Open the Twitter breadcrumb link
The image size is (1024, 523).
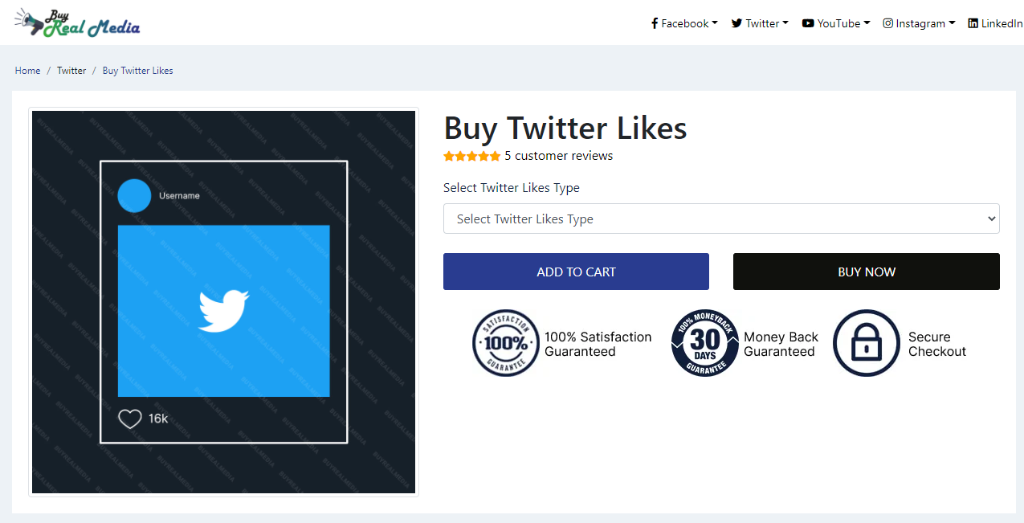(x=71, y=71)
